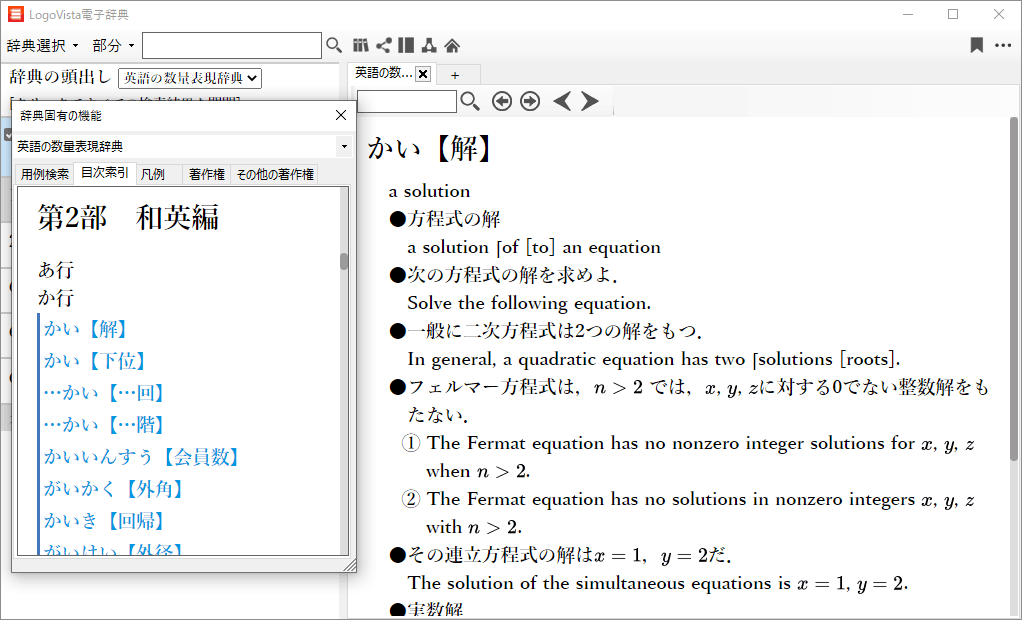Screen dimensions: 1022x620
Task: Open the 辞典選択 dropdown menu
Action: (43, 46)
